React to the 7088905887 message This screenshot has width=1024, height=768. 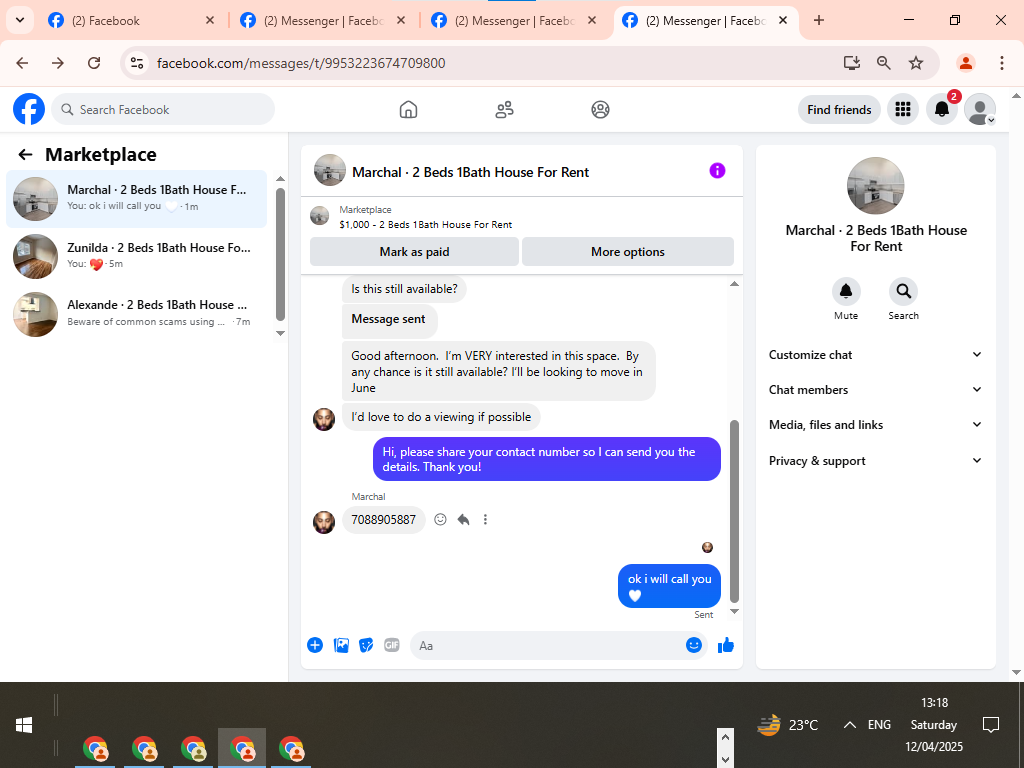click(x=440, y=519)
